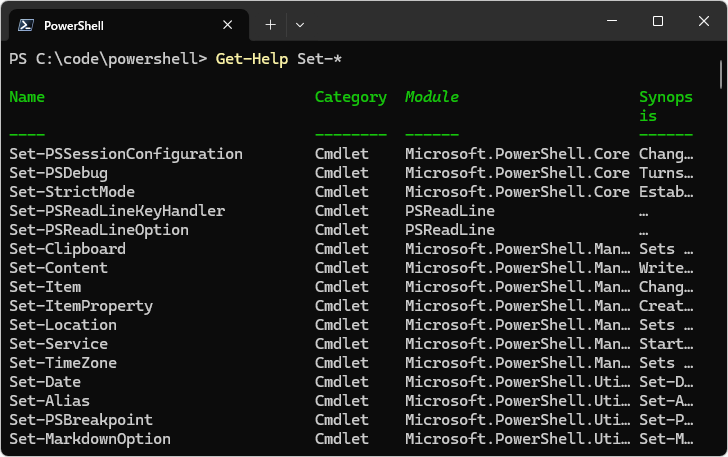Click the PowerShell tab icon
The width and height of the screenshot is (728, 457).
pos(26,24)
